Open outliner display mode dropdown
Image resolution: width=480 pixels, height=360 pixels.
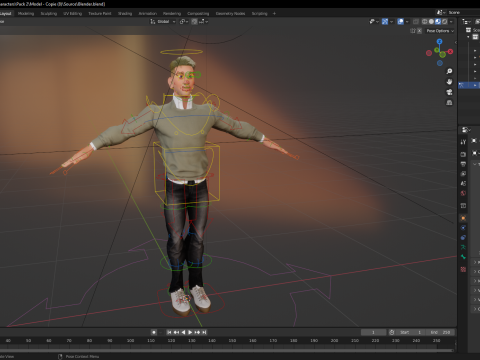(467, 21)
